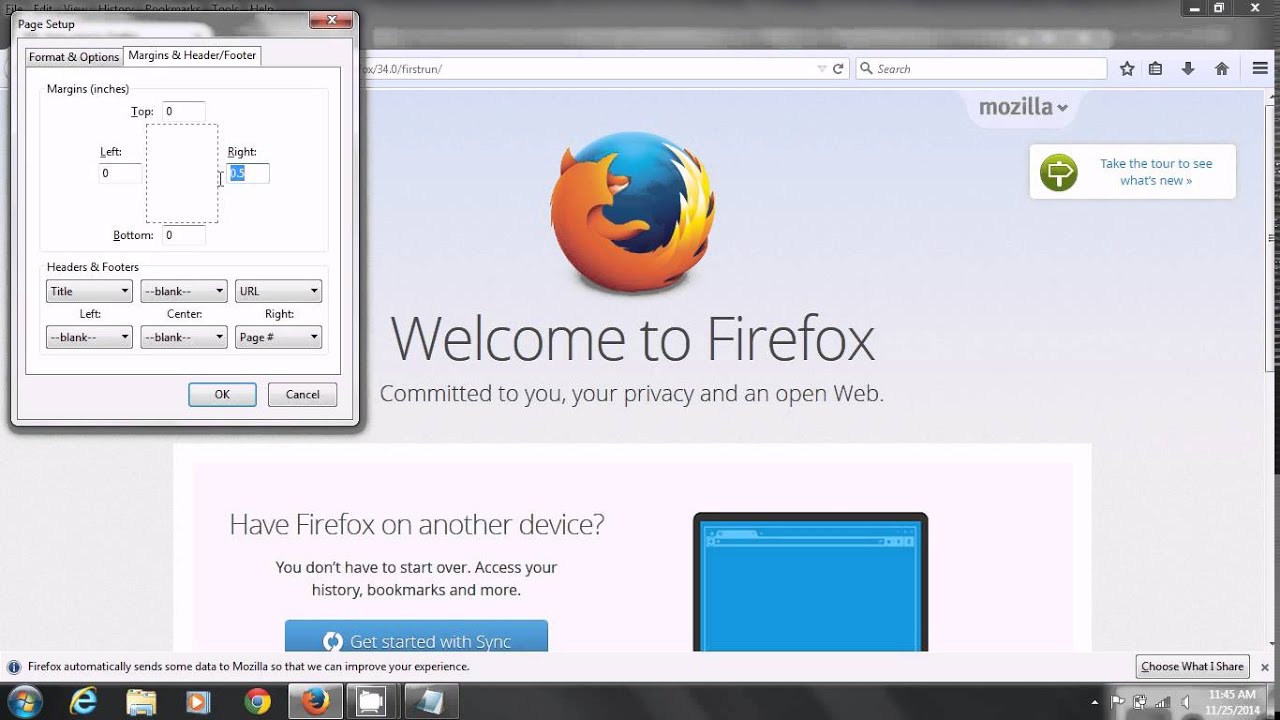Open Take the tour link

[1156, 172]
